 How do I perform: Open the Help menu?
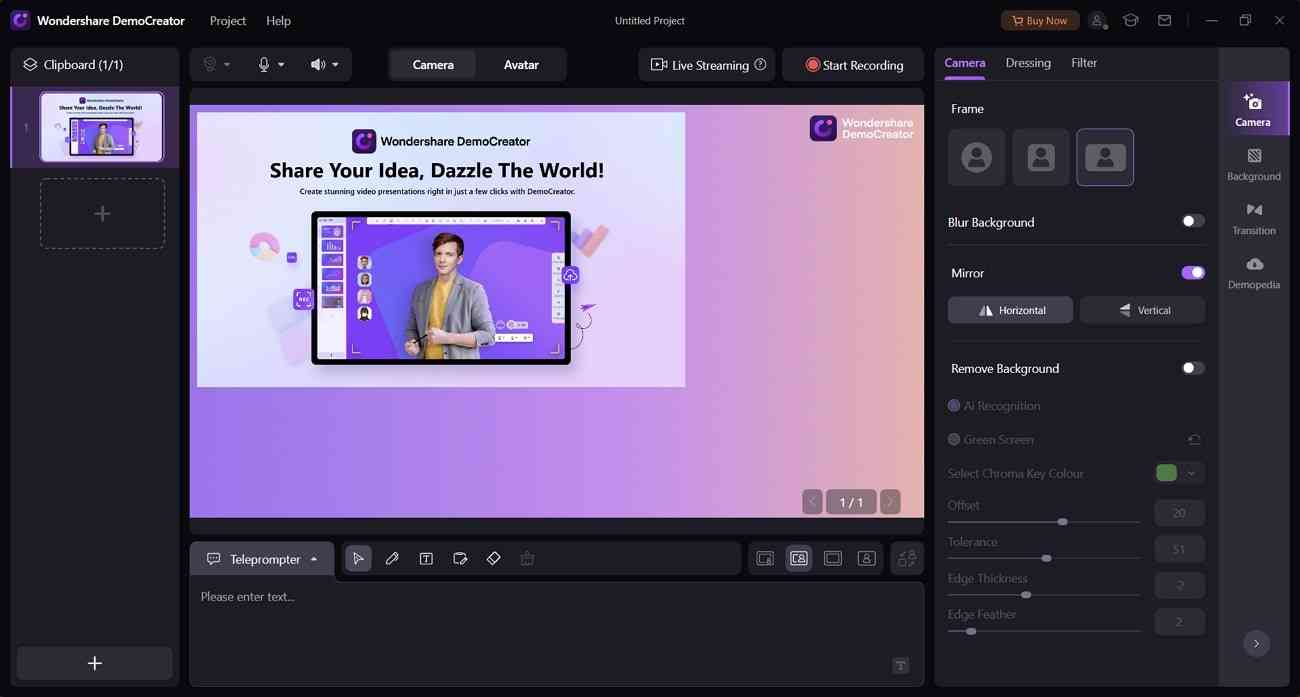[279, 20]
